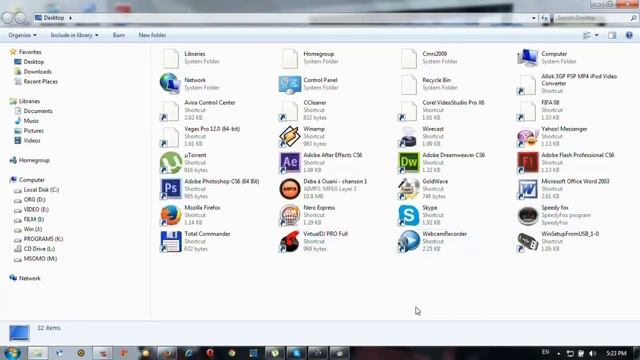Select the Avira Control Center shortcut
The image size is (640, 360).
pyautogui.click(x=198, y=110)
